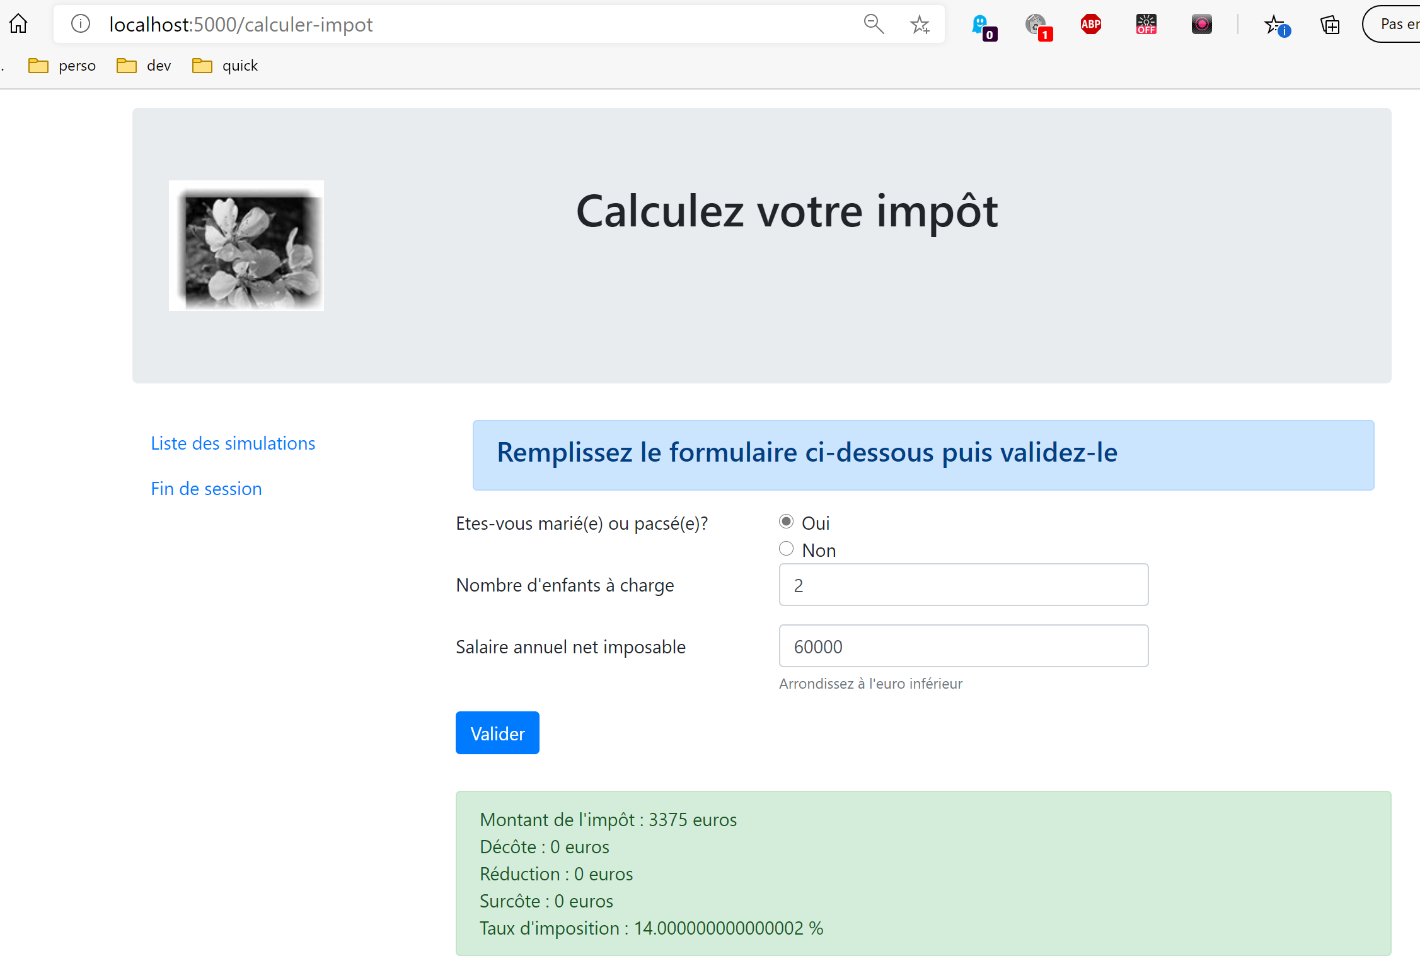Click the Salaire annuel net imposable field
The image size is (1420, 980).
(963, 646)
